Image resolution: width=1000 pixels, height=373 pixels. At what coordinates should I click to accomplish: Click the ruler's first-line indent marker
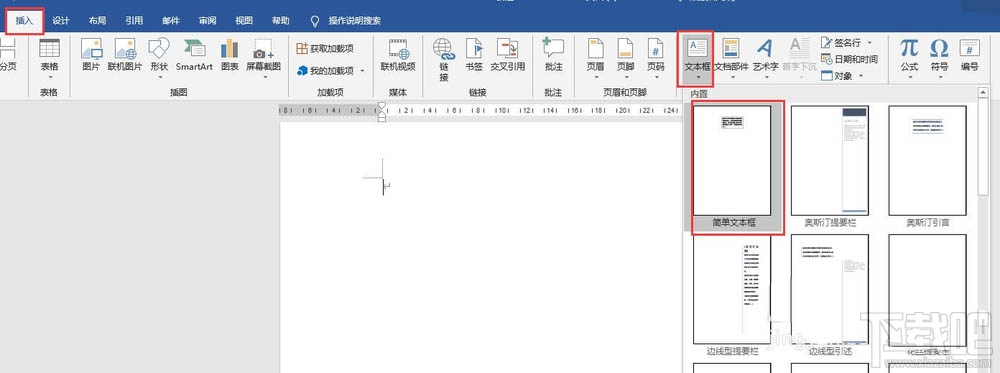tap(381, 105)
